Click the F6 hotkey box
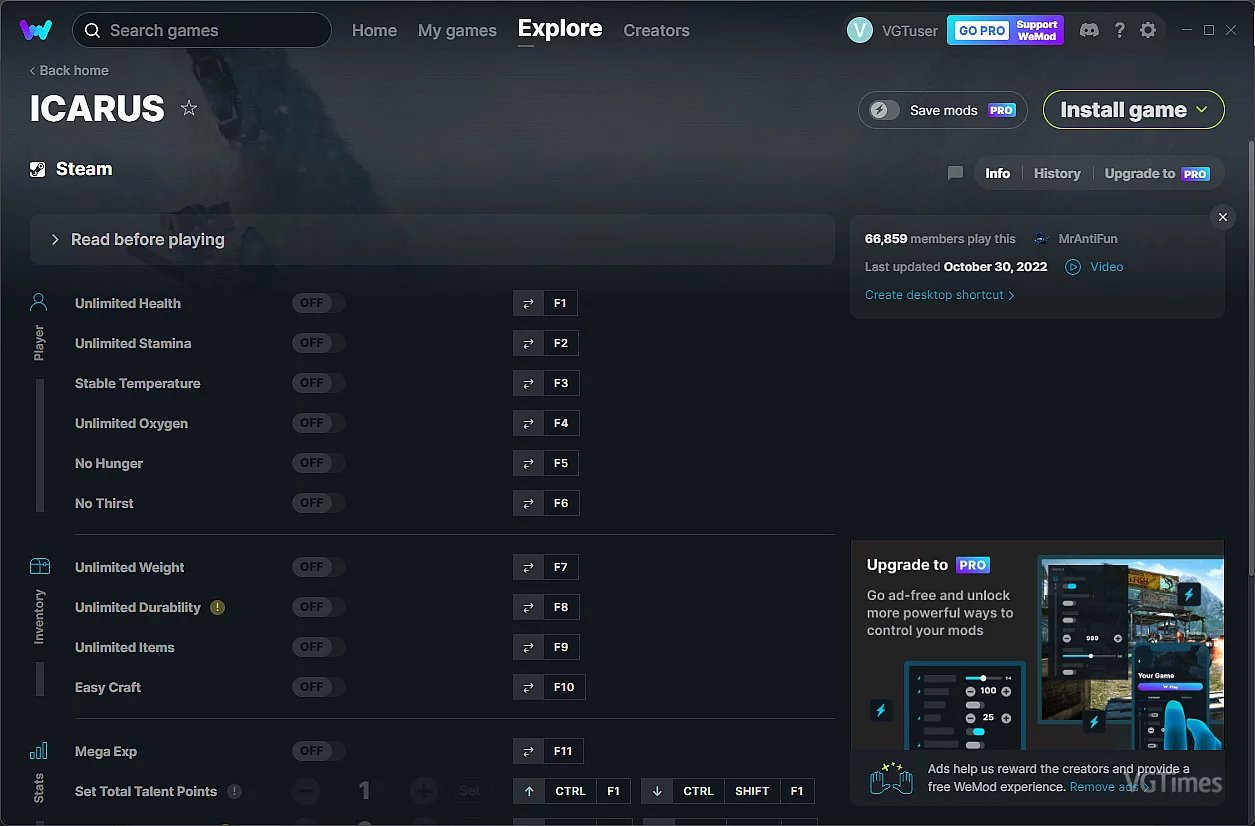This screenshot has width=1255, height=826. pos(561,503)
